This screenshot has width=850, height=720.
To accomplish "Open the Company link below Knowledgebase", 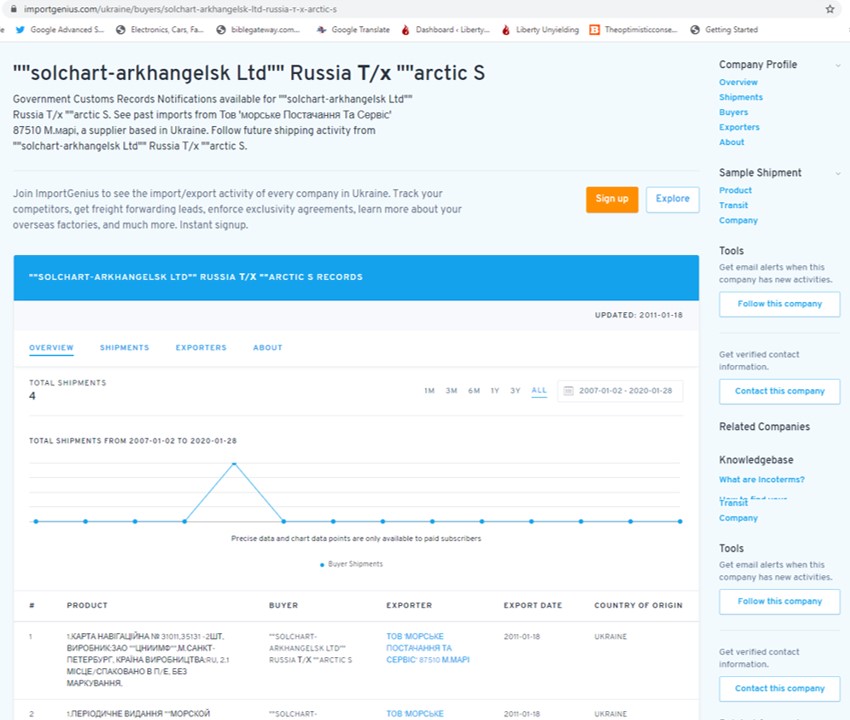I will coord(738,518).
